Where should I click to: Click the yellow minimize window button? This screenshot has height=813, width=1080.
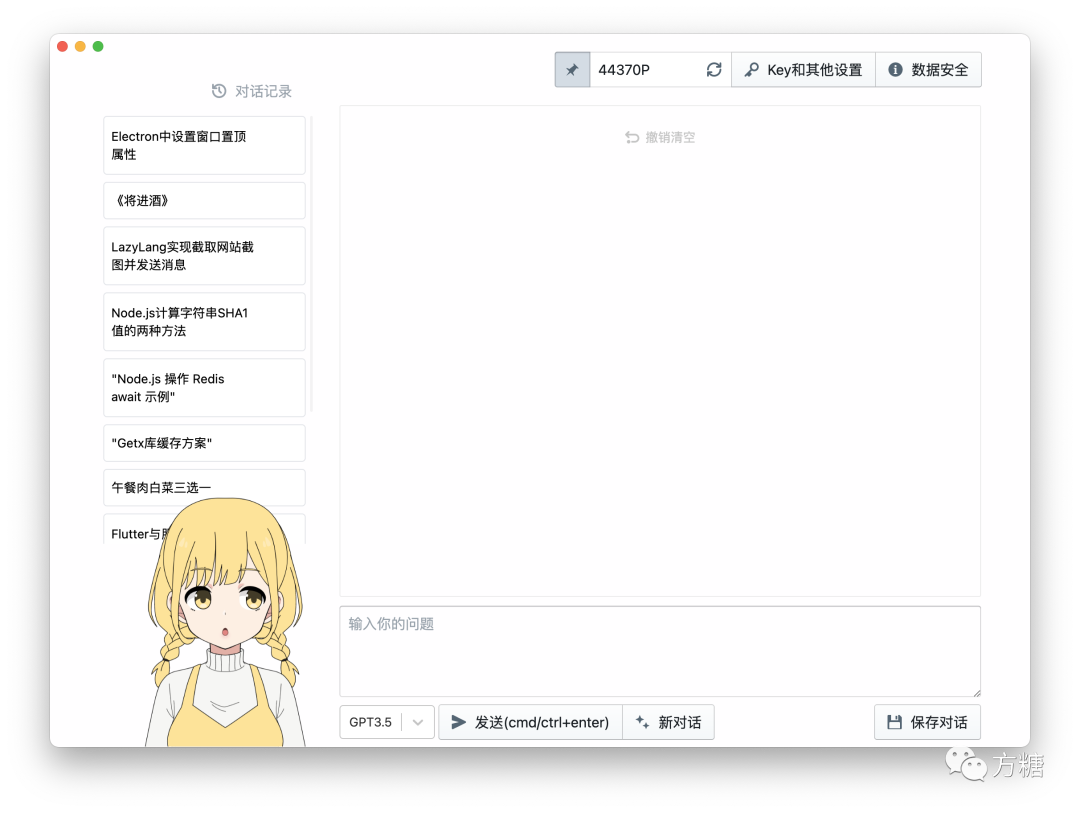point(80,46)
